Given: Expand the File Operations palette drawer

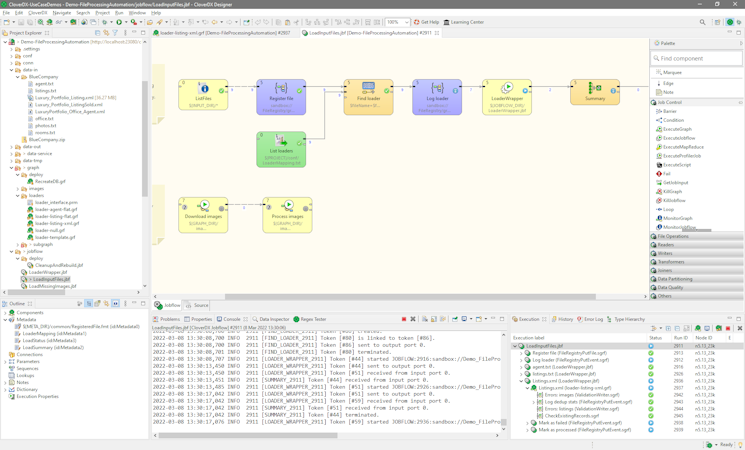Looking at the screenshot, I should [x=673, y=236].
